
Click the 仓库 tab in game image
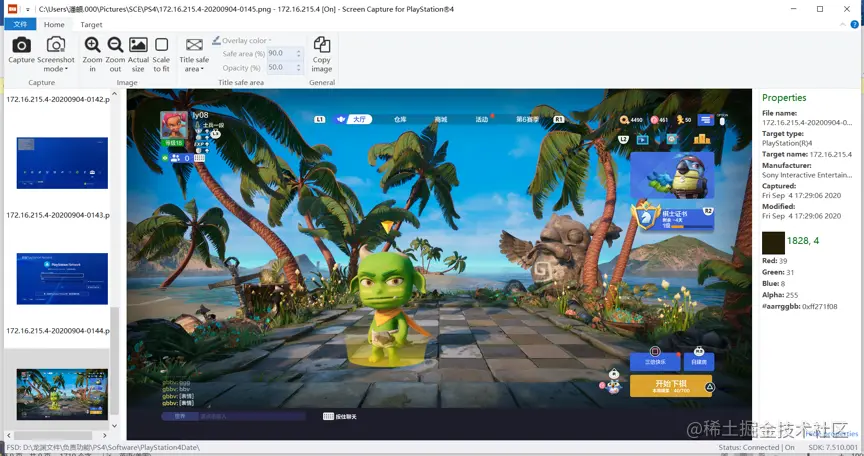point(400,119)
